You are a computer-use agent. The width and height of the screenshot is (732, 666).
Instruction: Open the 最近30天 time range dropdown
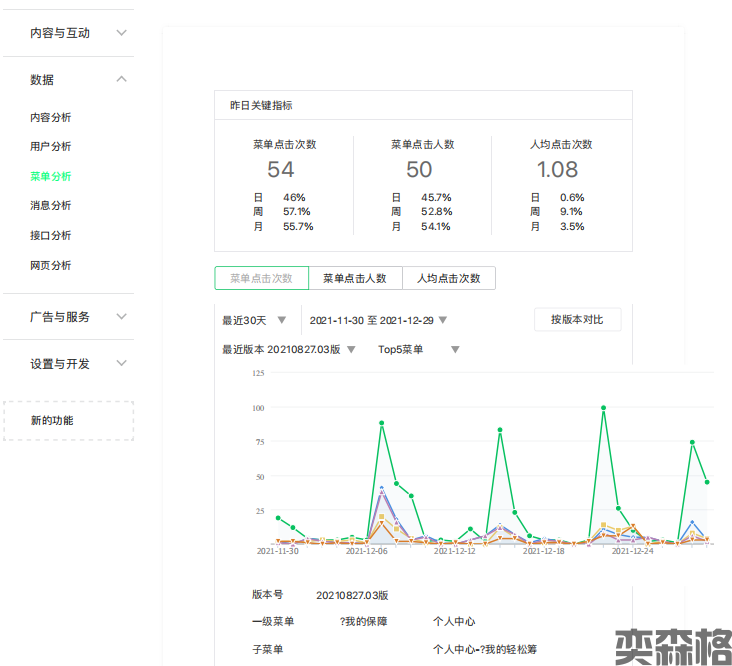[255, 321]
